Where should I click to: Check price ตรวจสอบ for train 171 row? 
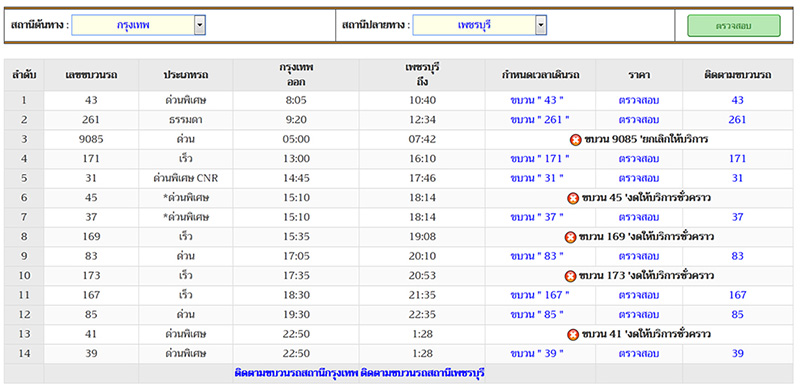coord(639,159)
